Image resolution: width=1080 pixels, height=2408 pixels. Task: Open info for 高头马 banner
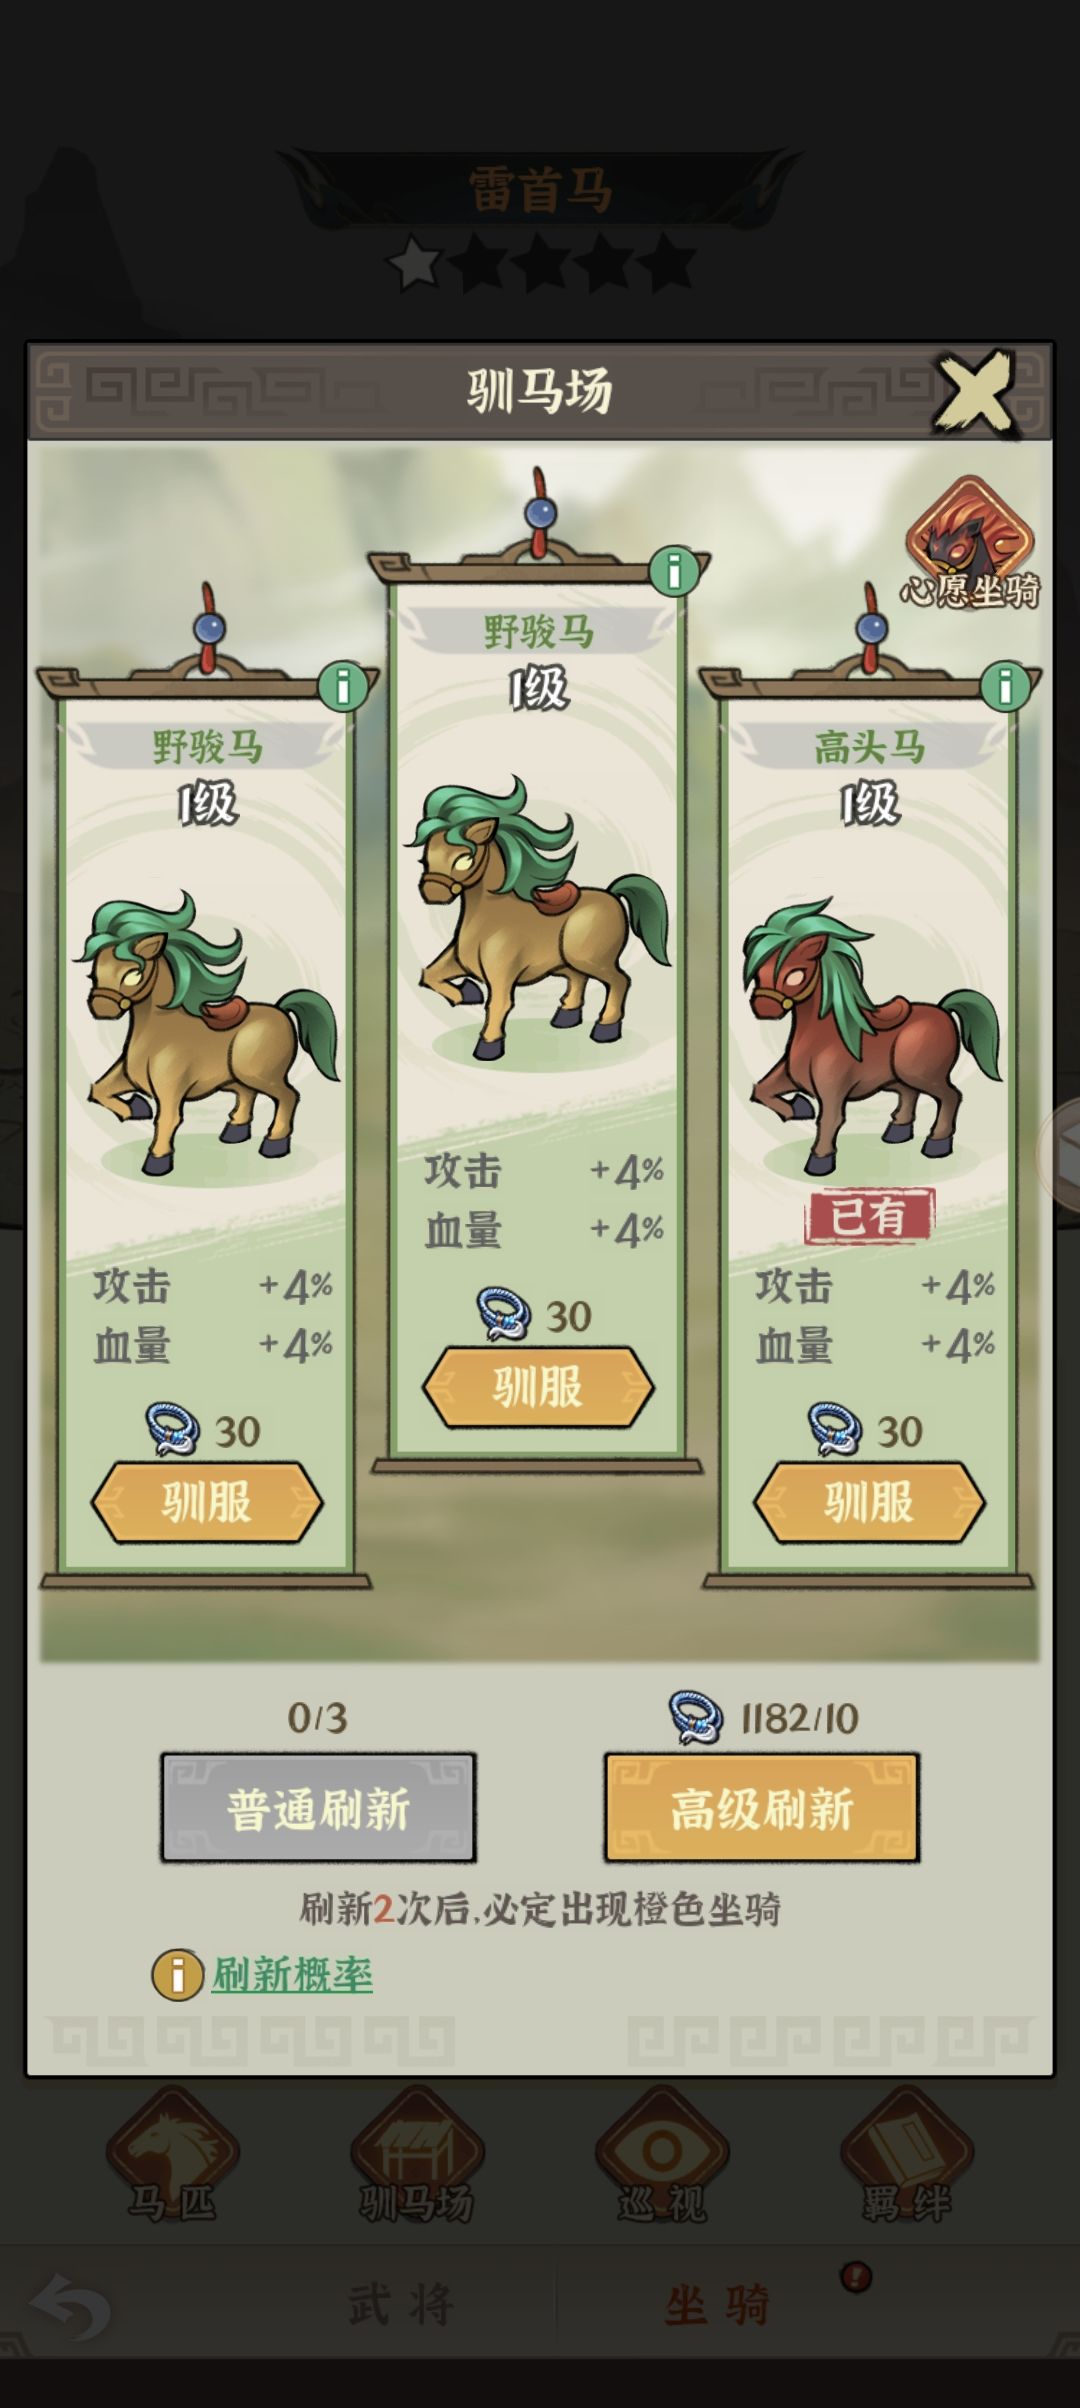tap(1005, 686)
